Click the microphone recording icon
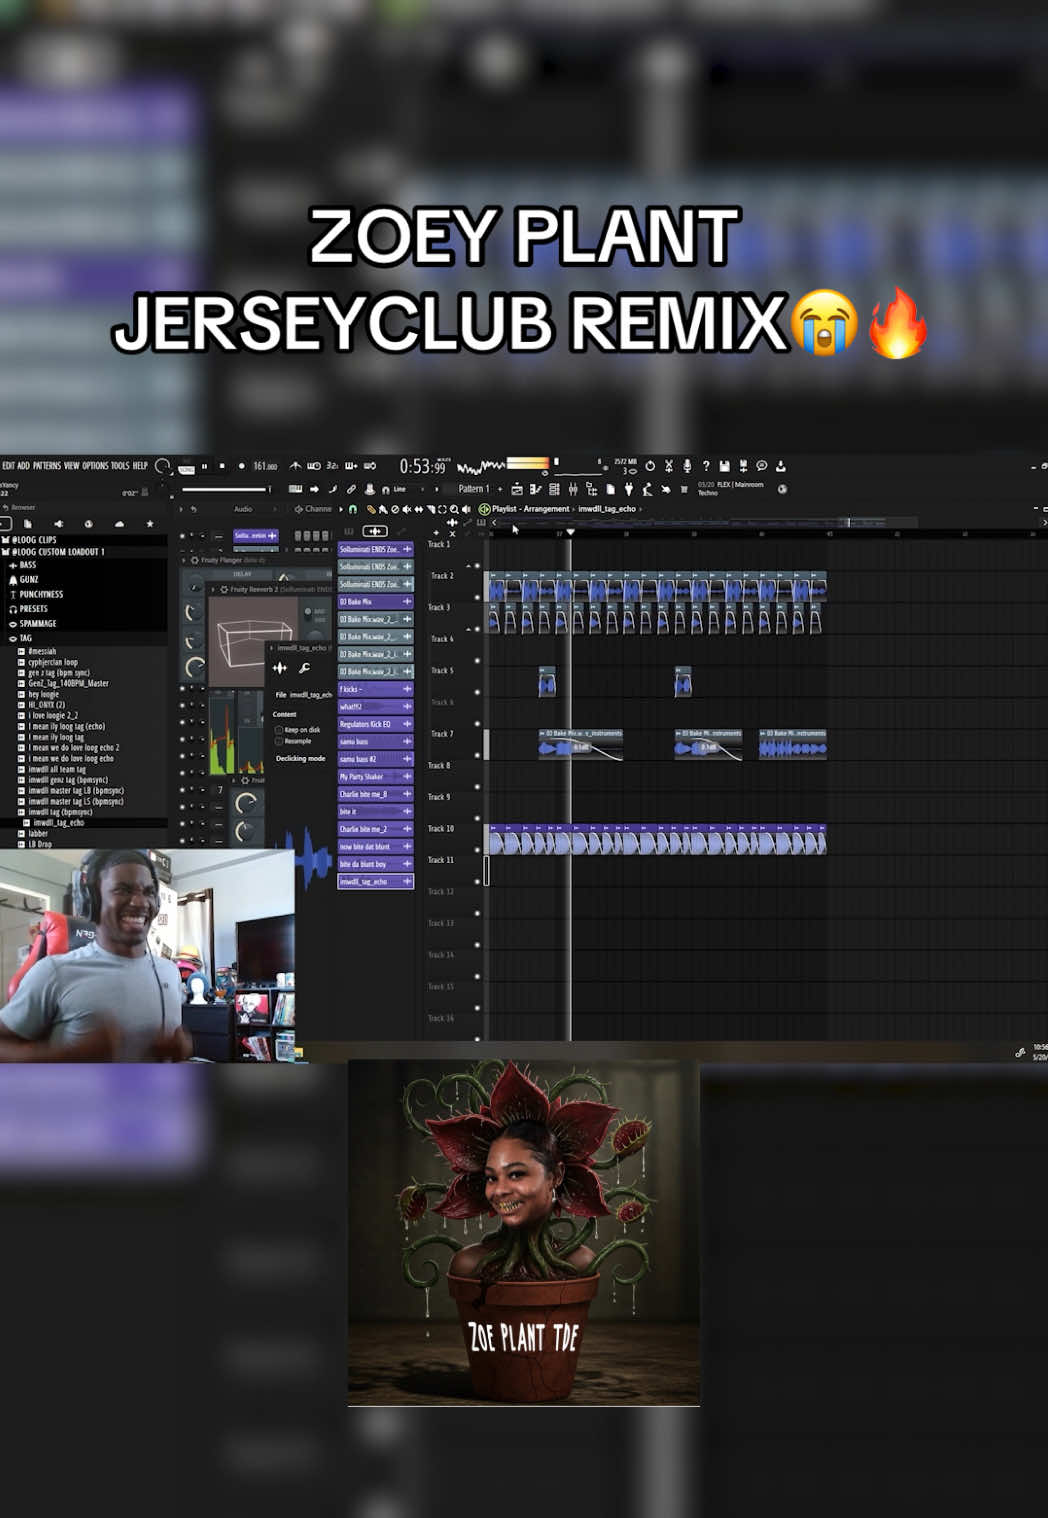1048x1518 pixels. (x=687, y=466)
